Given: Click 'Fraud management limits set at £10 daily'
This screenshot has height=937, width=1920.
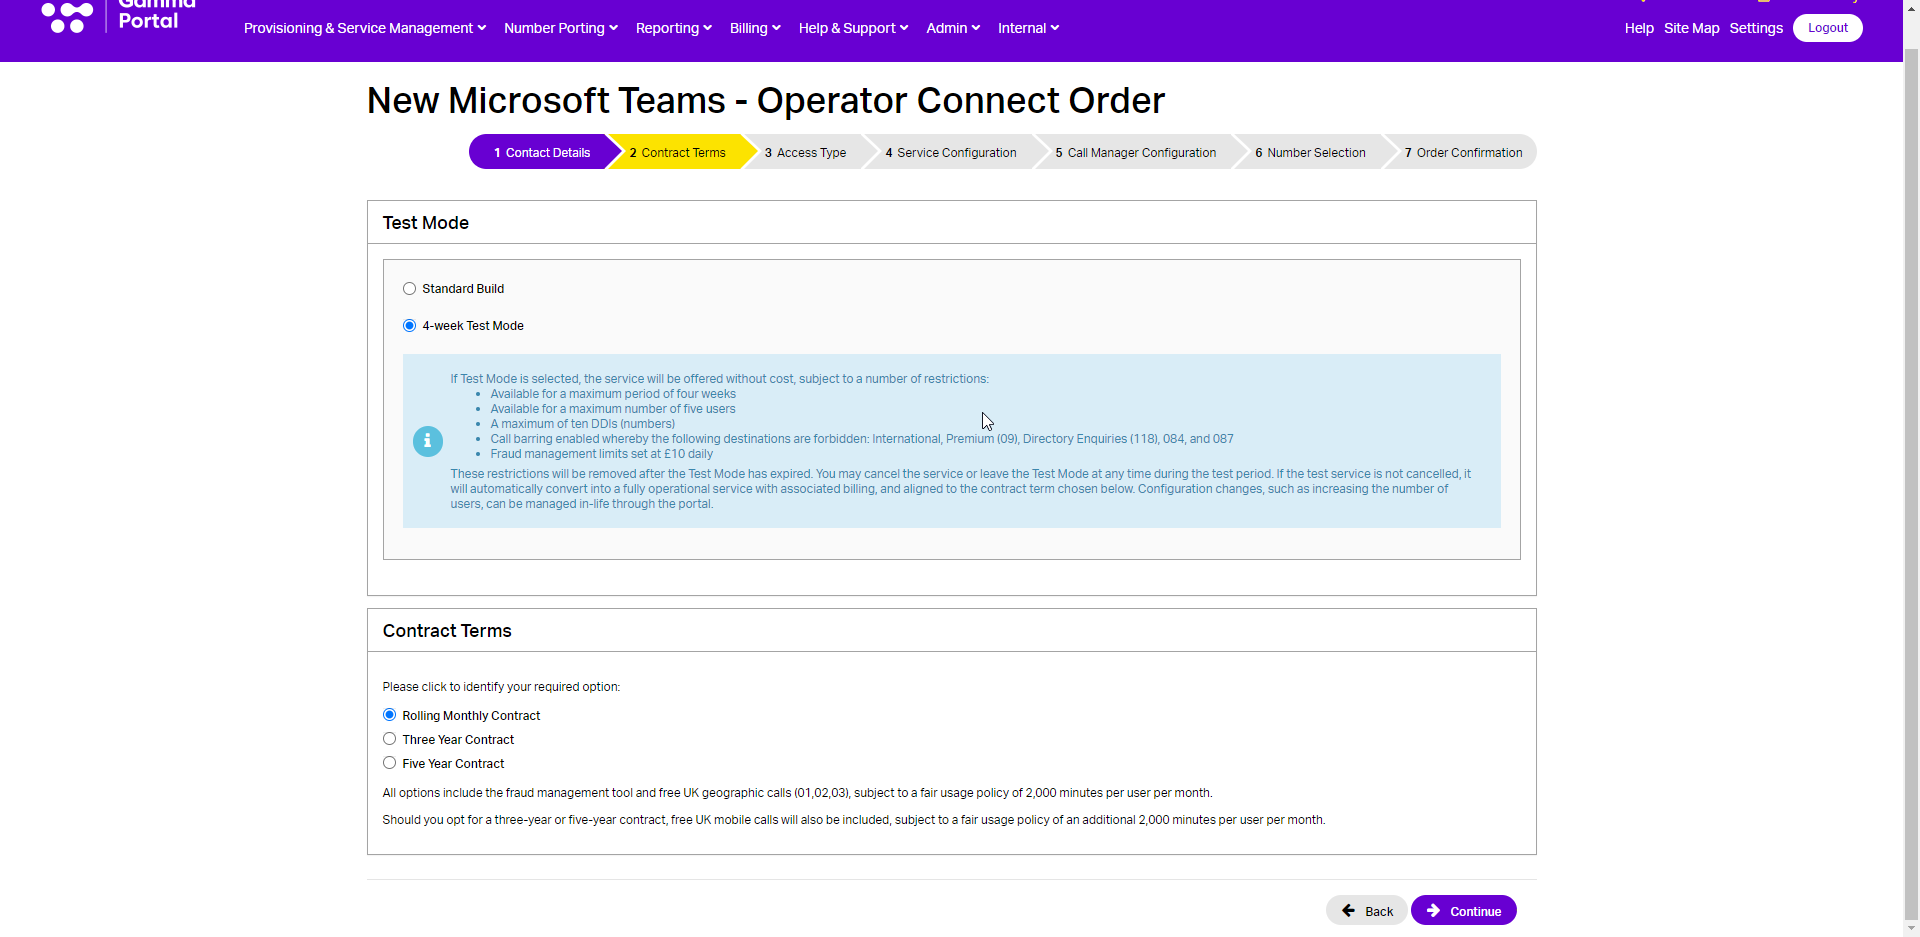Looking at the screenshot, I should (602, 454).
